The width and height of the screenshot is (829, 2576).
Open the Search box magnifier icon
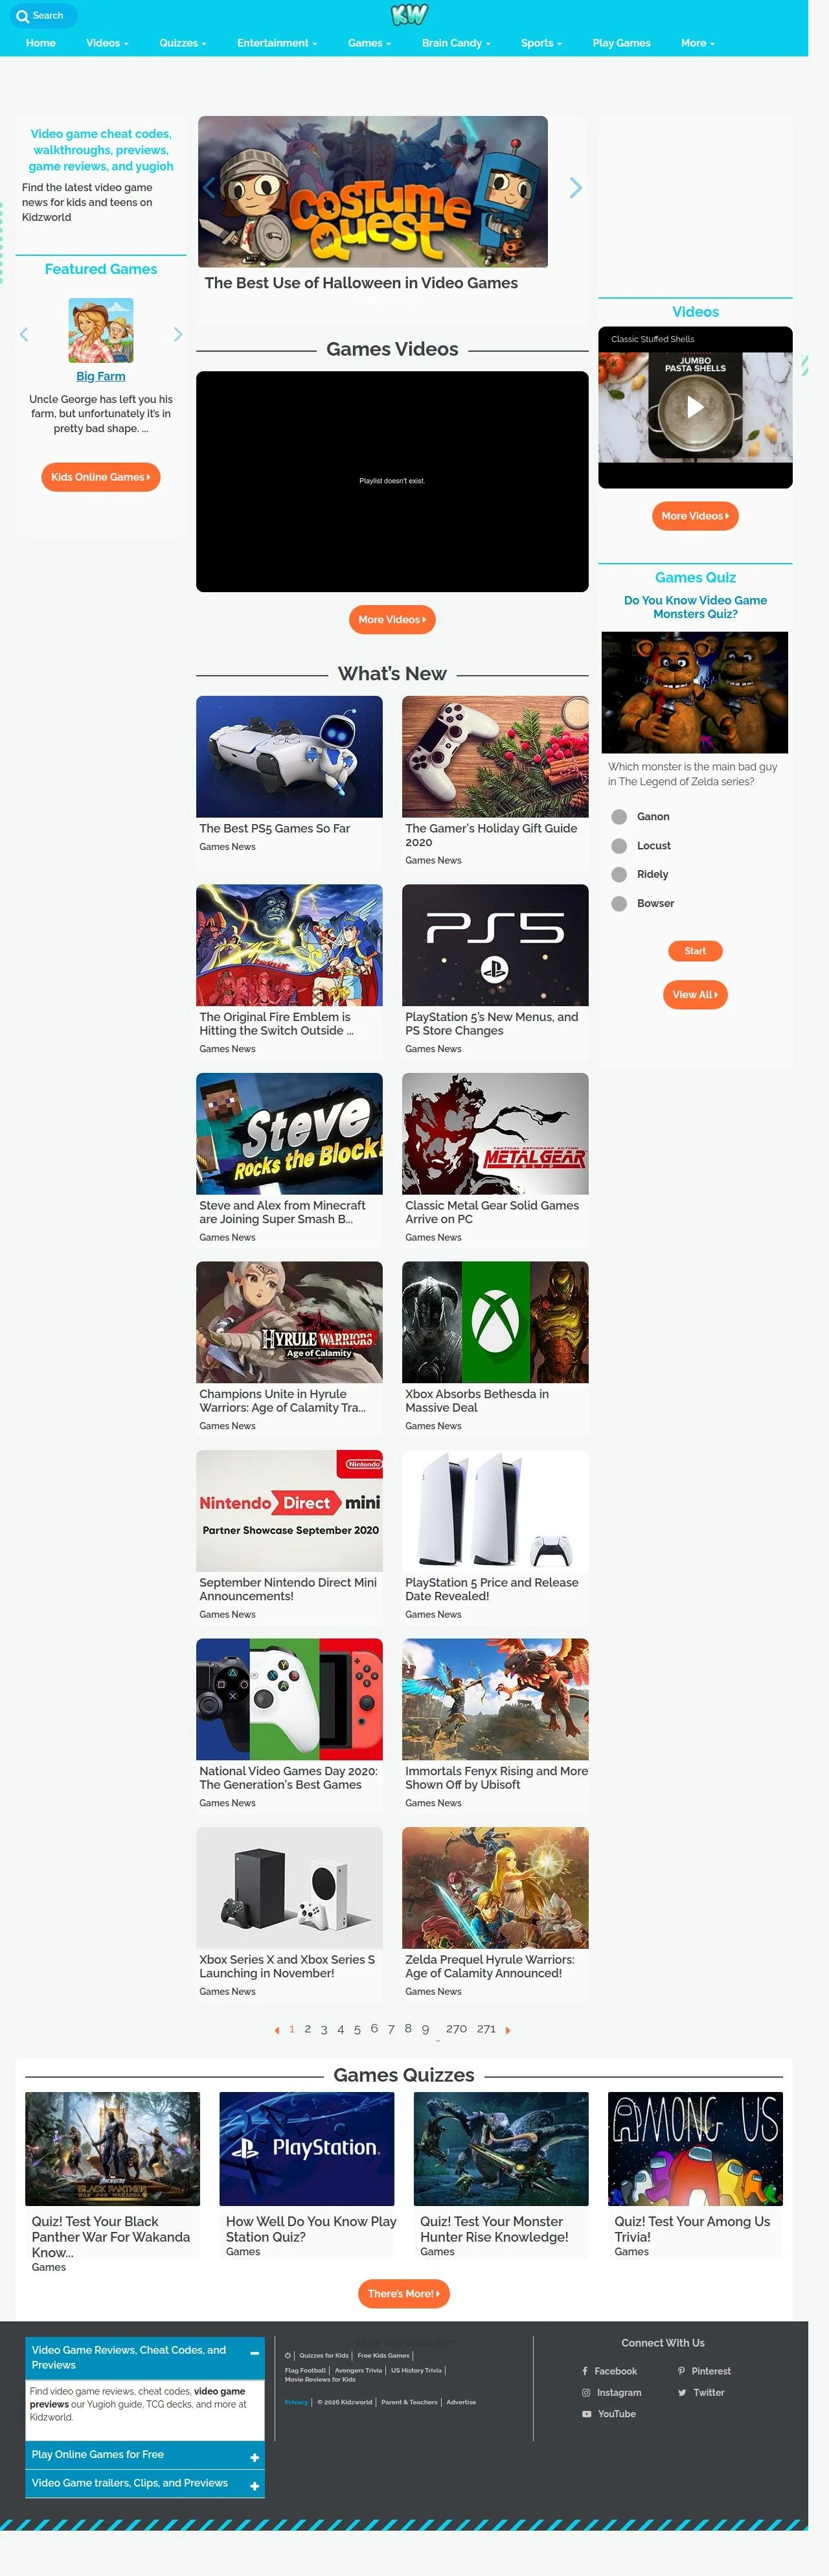pos(22,16)
